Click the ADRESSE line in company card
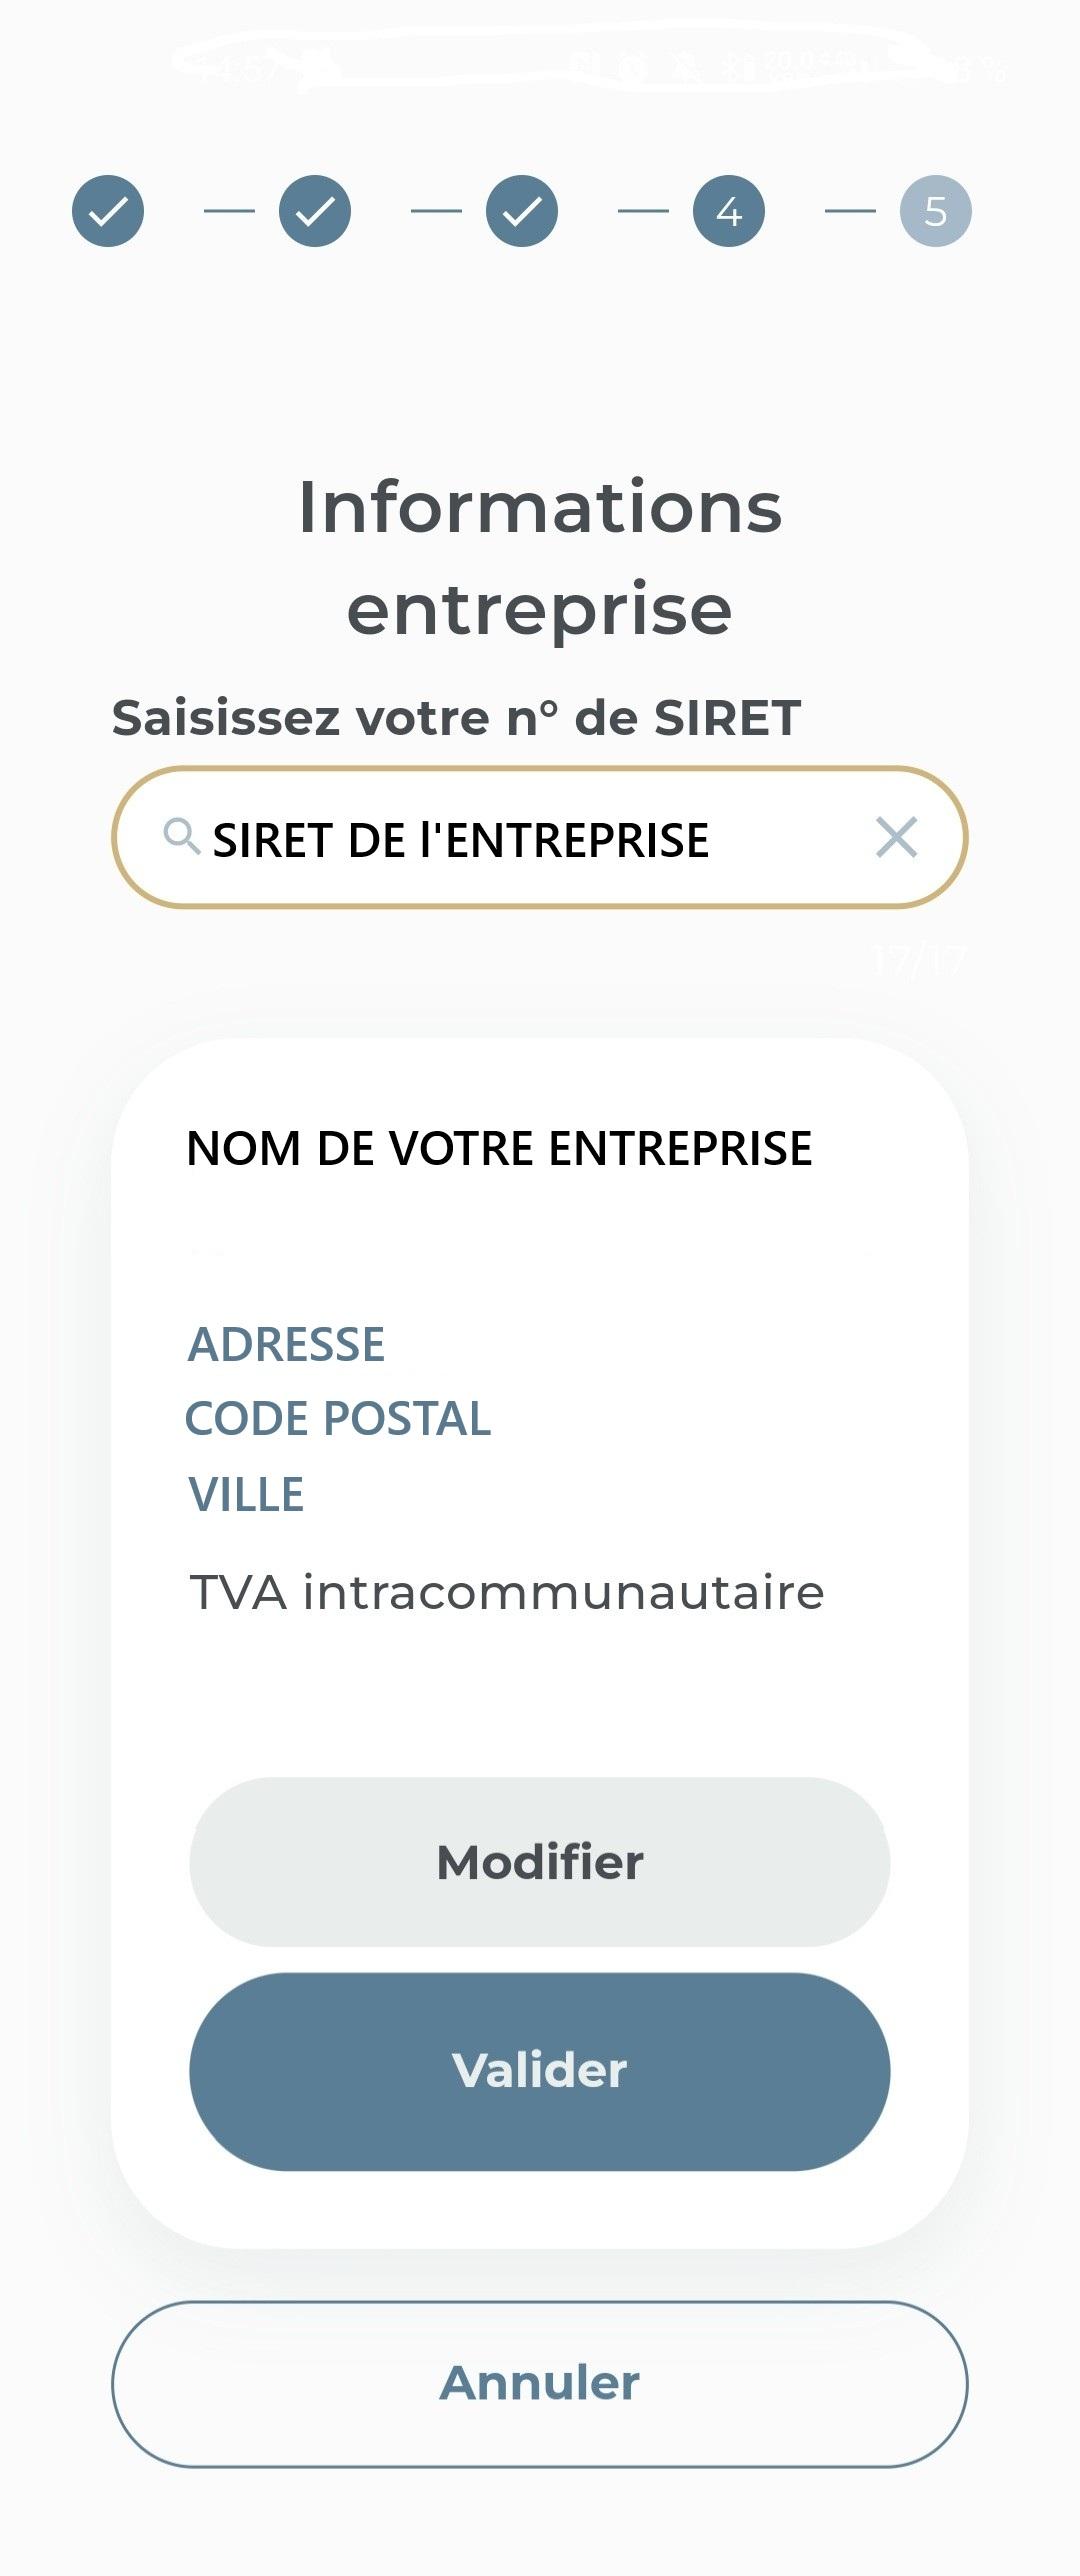Viewport: 1080px width, 2576px height. (x=286, y=1344)
